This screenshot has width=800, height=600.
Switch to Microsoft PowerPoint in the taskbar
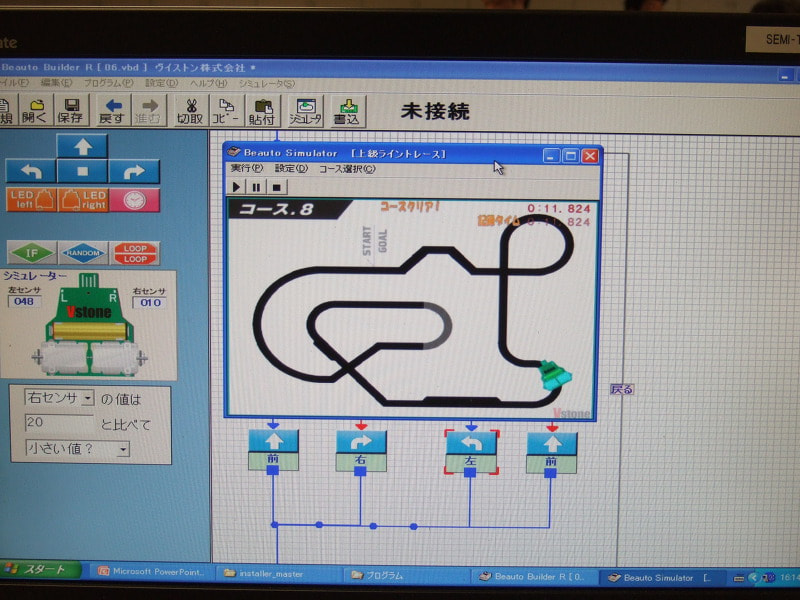pyautogui.click(x=152, y=574)
